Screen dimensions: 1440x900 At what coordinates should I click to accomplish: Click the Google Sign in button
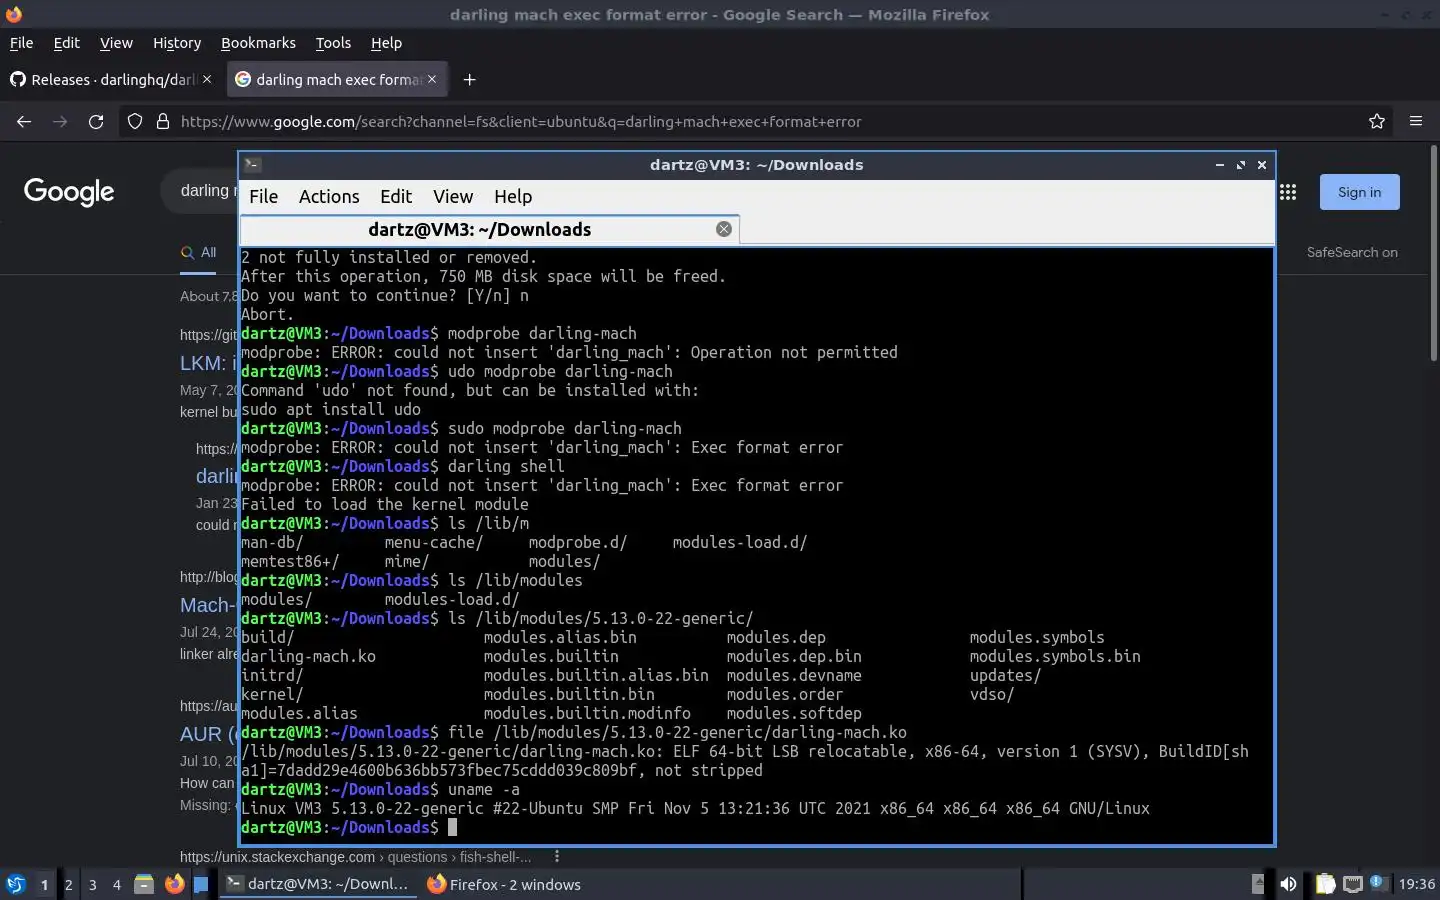(1359, 192)
